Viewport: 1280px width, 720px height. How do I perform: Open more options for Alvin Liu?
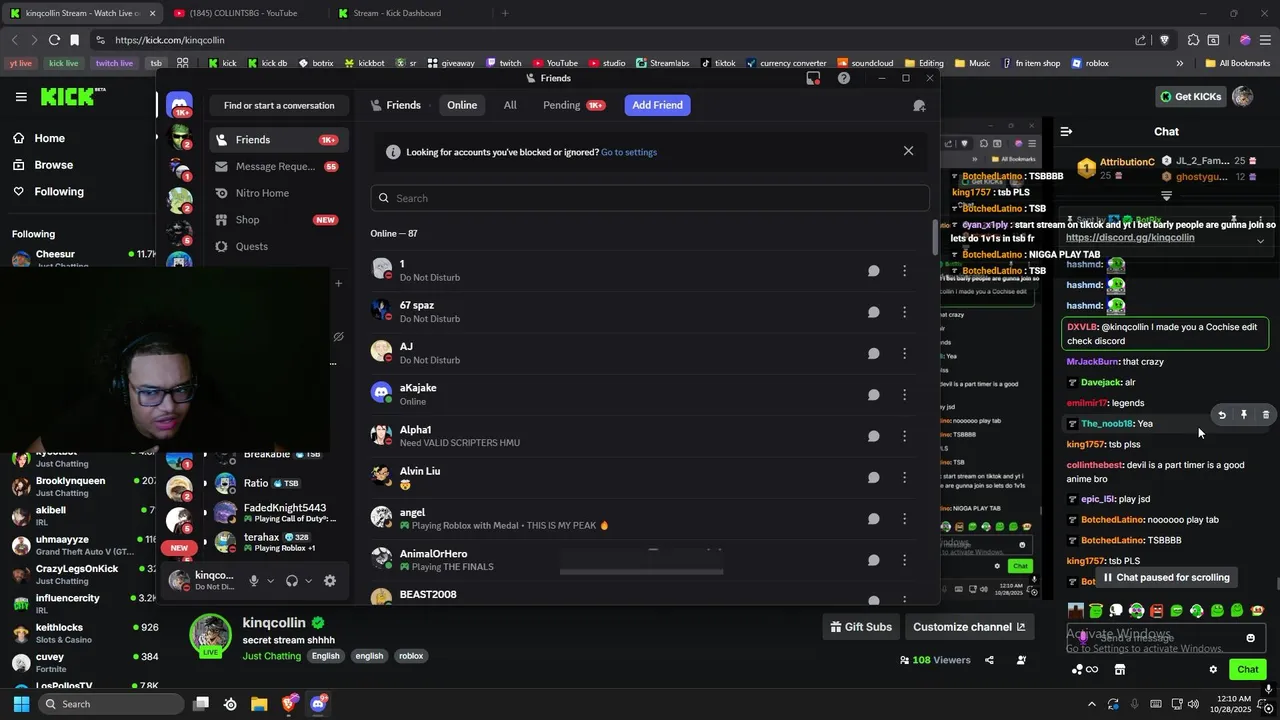[904, 477]
